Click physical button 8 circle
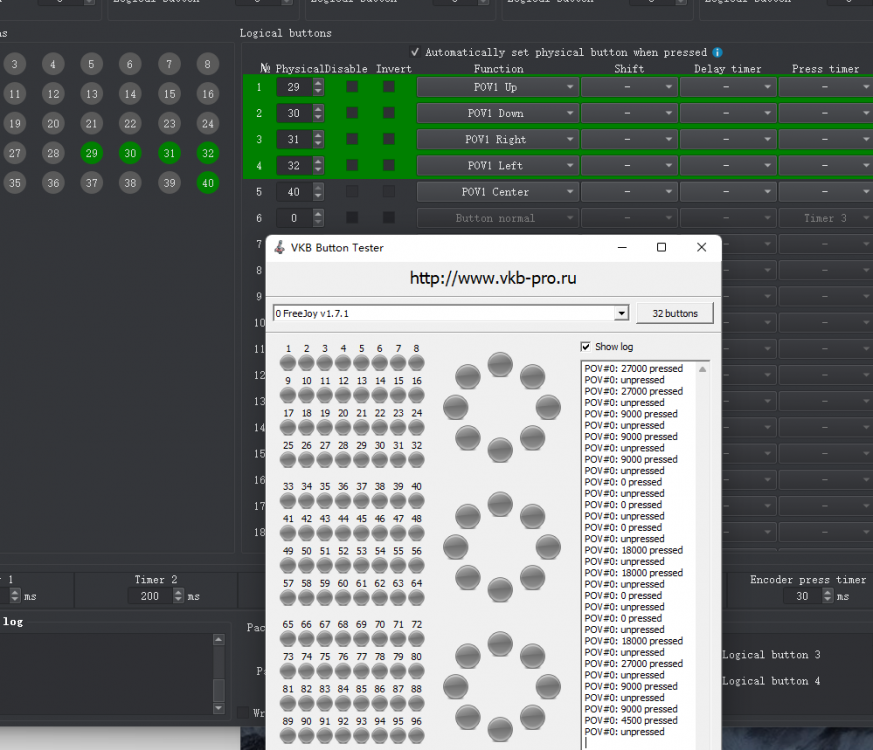 coord(207,64)
